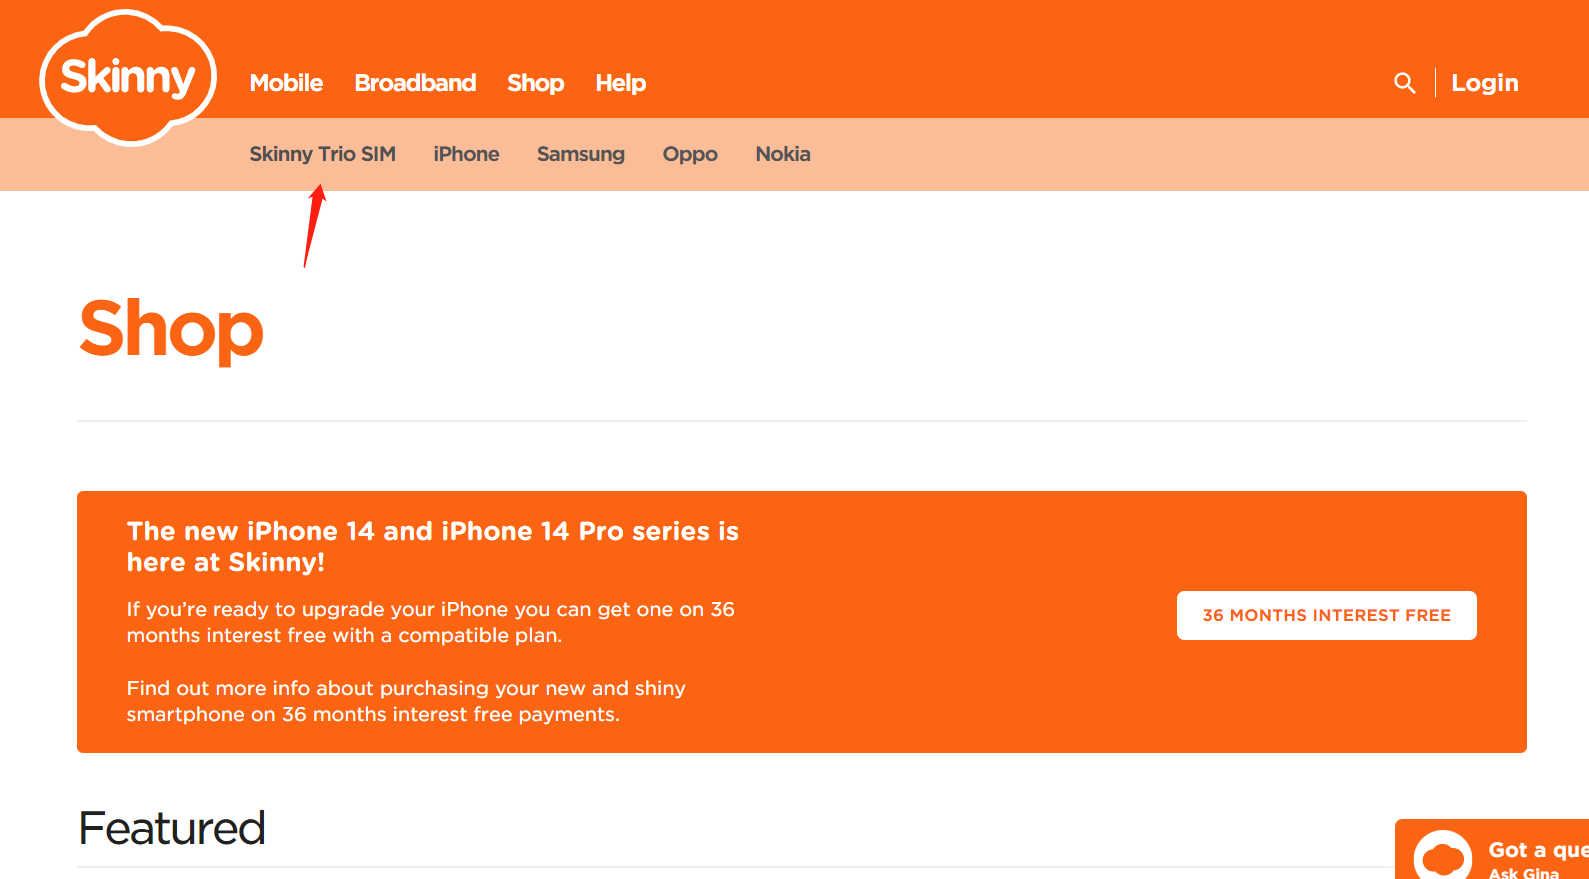Open the Got a question chat widget
The height and width of the screenshot is (879, 1589).
click(1492, 850)
